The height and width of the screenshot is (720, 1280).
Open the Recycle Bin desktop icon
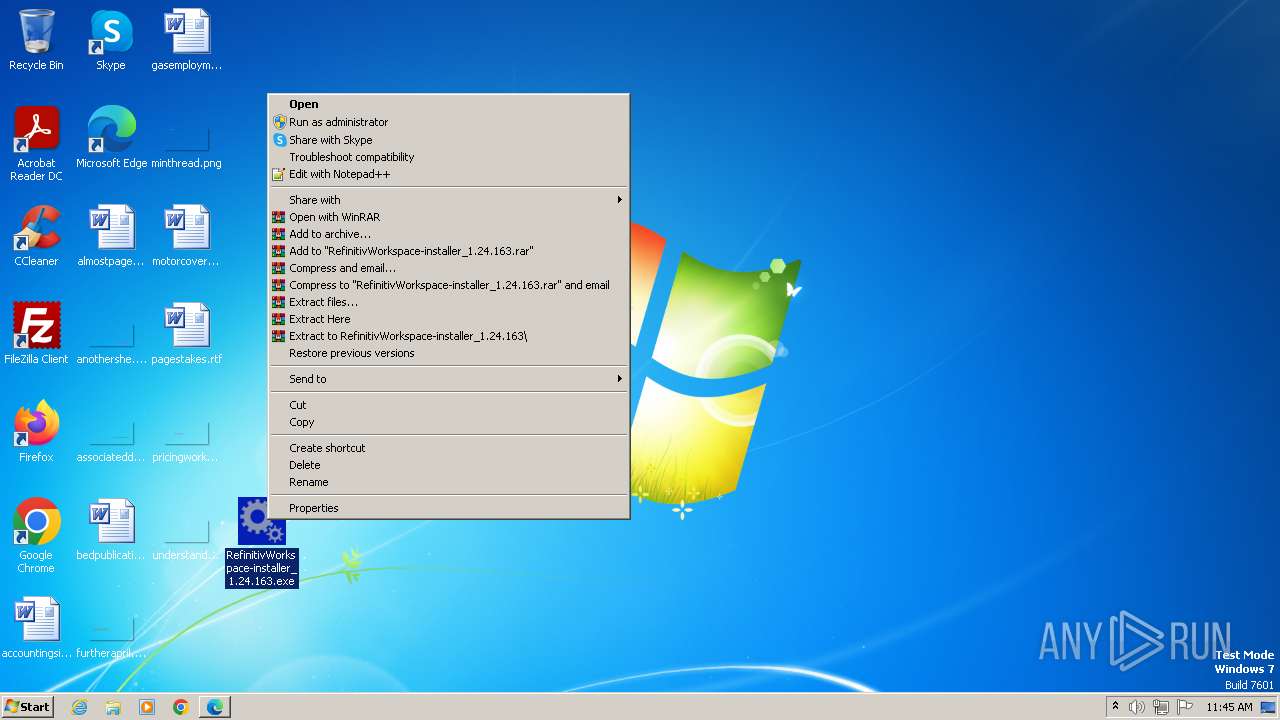pos(36,40)
